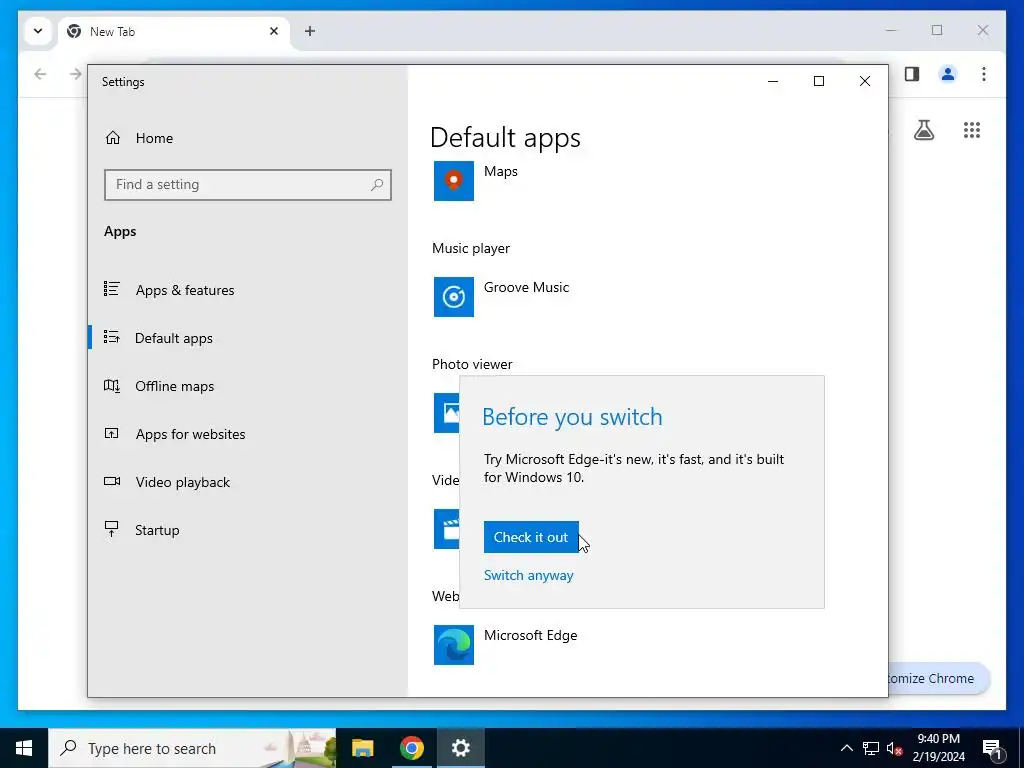
Task: Click the Settings gear on taskbar
Action: [x=460, y=748]
